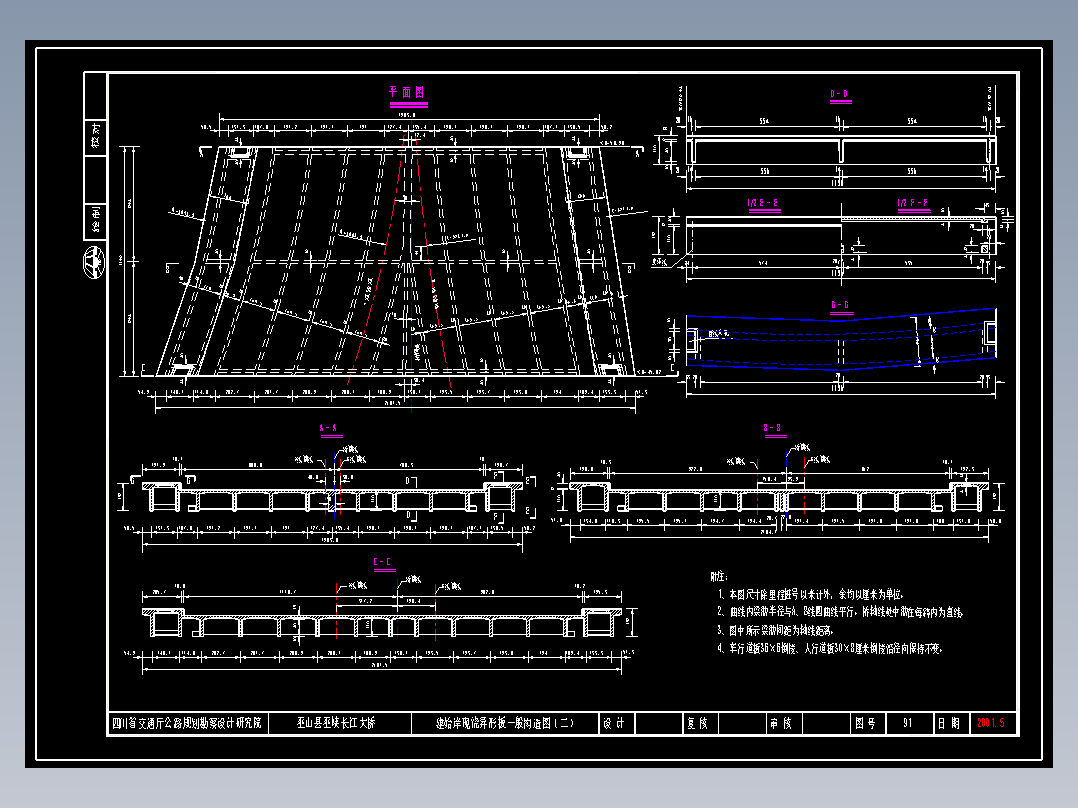Click the drawing title cell ending (二)

coord(505,723)
